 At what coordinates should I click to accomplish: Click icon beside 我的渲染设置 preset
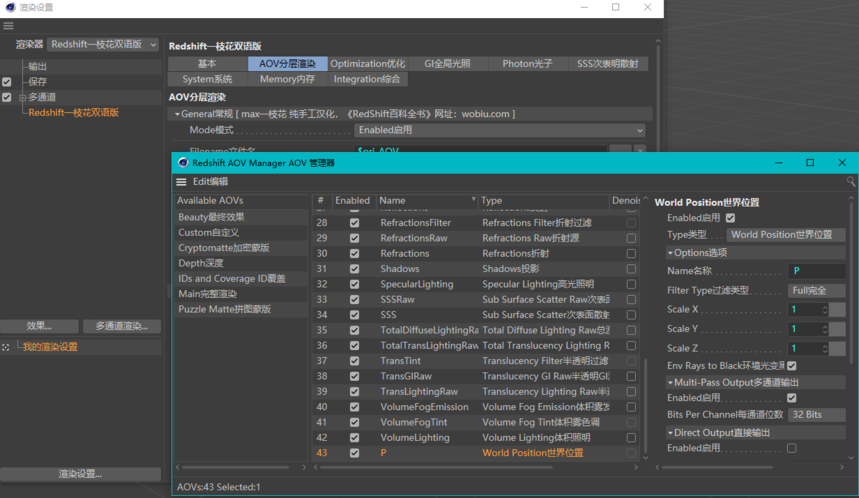[x=5, y=347]
